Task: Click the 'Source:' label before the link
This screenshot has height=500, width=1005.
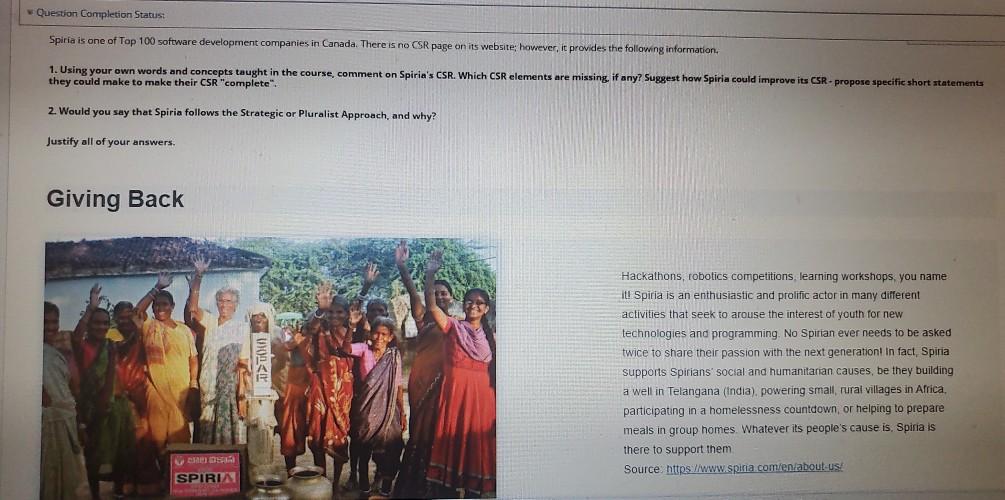Action: tap(642, 469)
